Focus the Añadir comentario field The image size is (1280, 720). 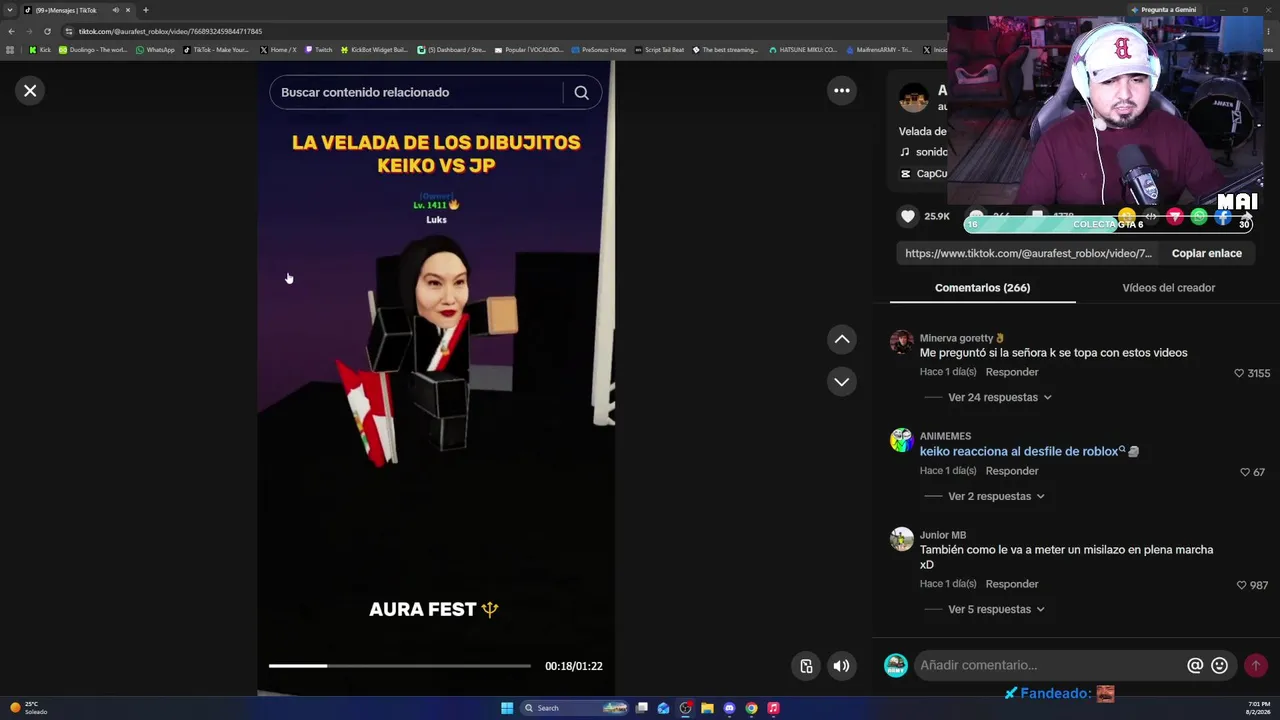pyautogui.click(x=1047, y=665)
